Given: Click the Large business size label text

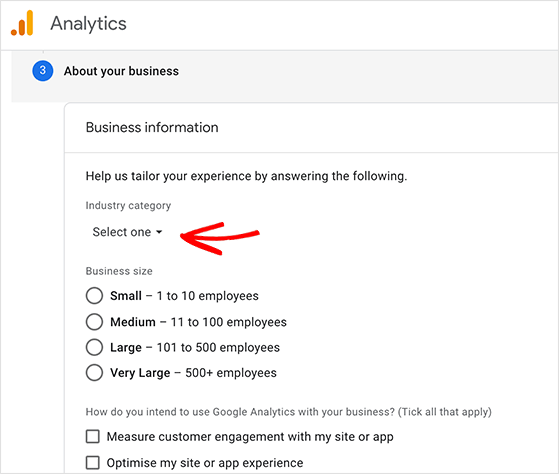Looking at the screenshot, I should point(126,347).
